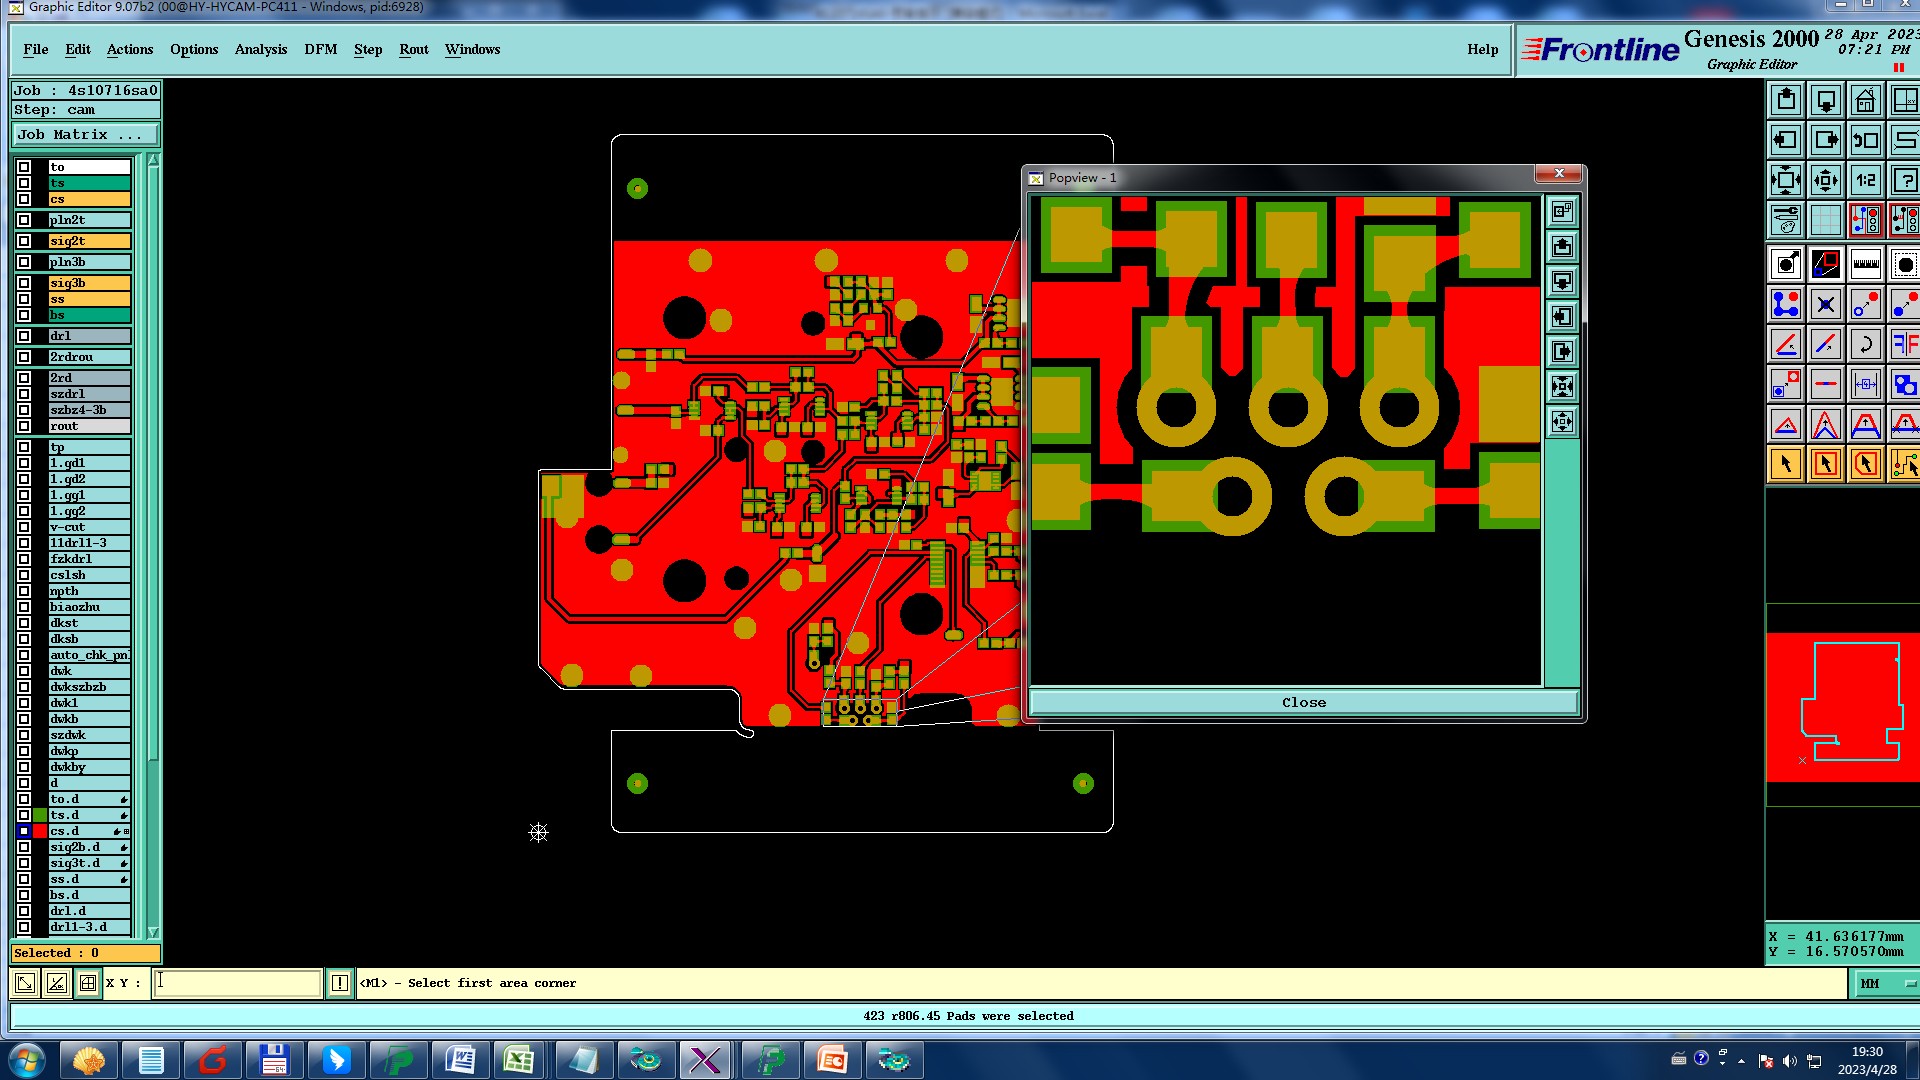Click the exclamation icon beside XY field
Viewport: 1920px width, 1080px height.
click(x=340, y=983)
